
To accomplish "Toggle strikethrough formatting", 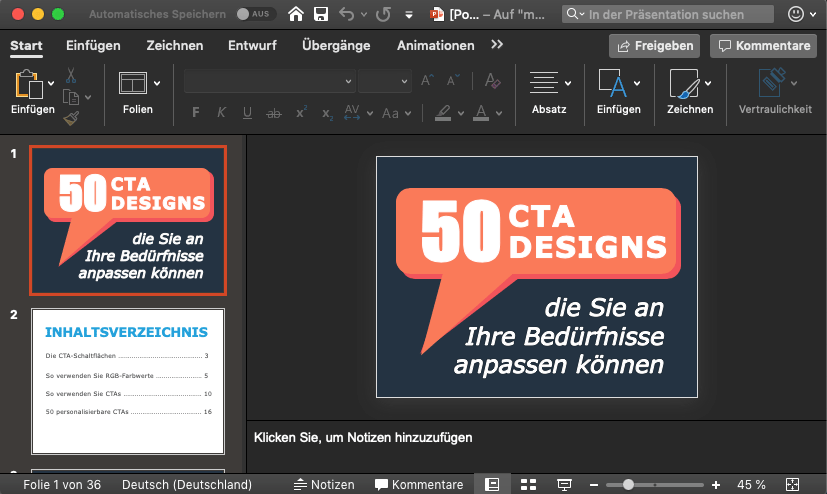I will pyautogui.click(x=274, y=113).
